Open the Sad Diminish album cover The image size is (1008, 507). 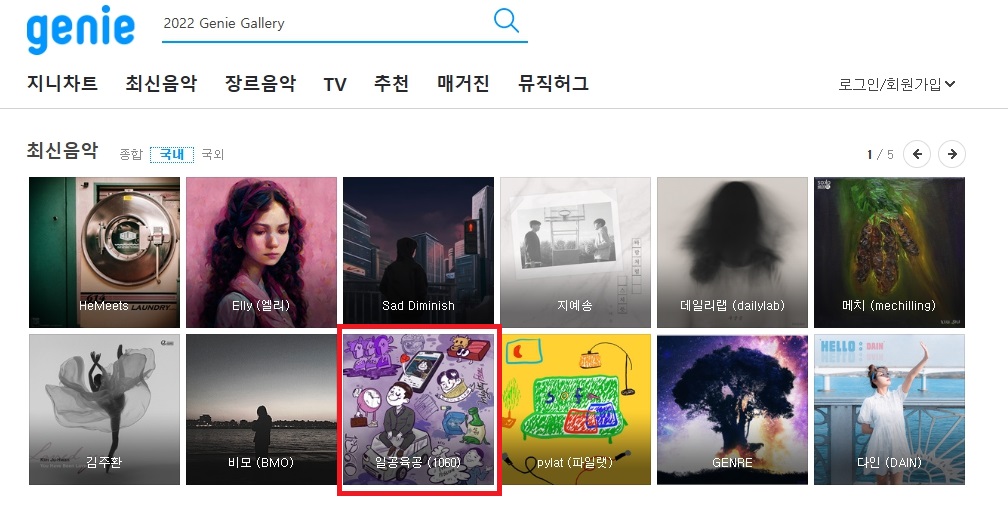418,253
